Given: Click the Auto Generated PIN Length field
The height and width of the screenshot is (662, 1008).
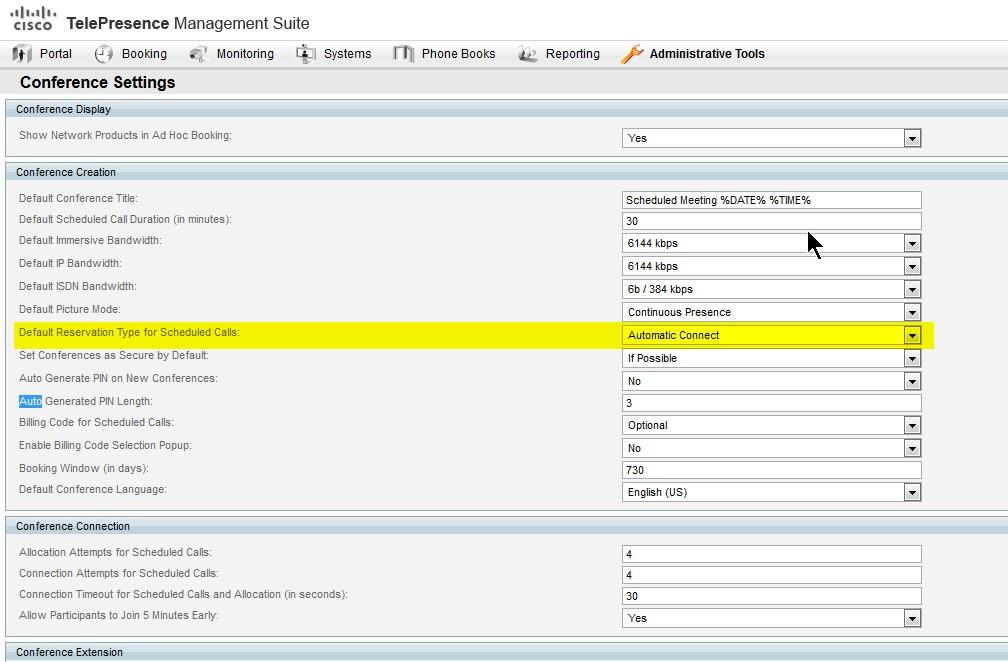Looking at the screenshot, I should 771,403.
